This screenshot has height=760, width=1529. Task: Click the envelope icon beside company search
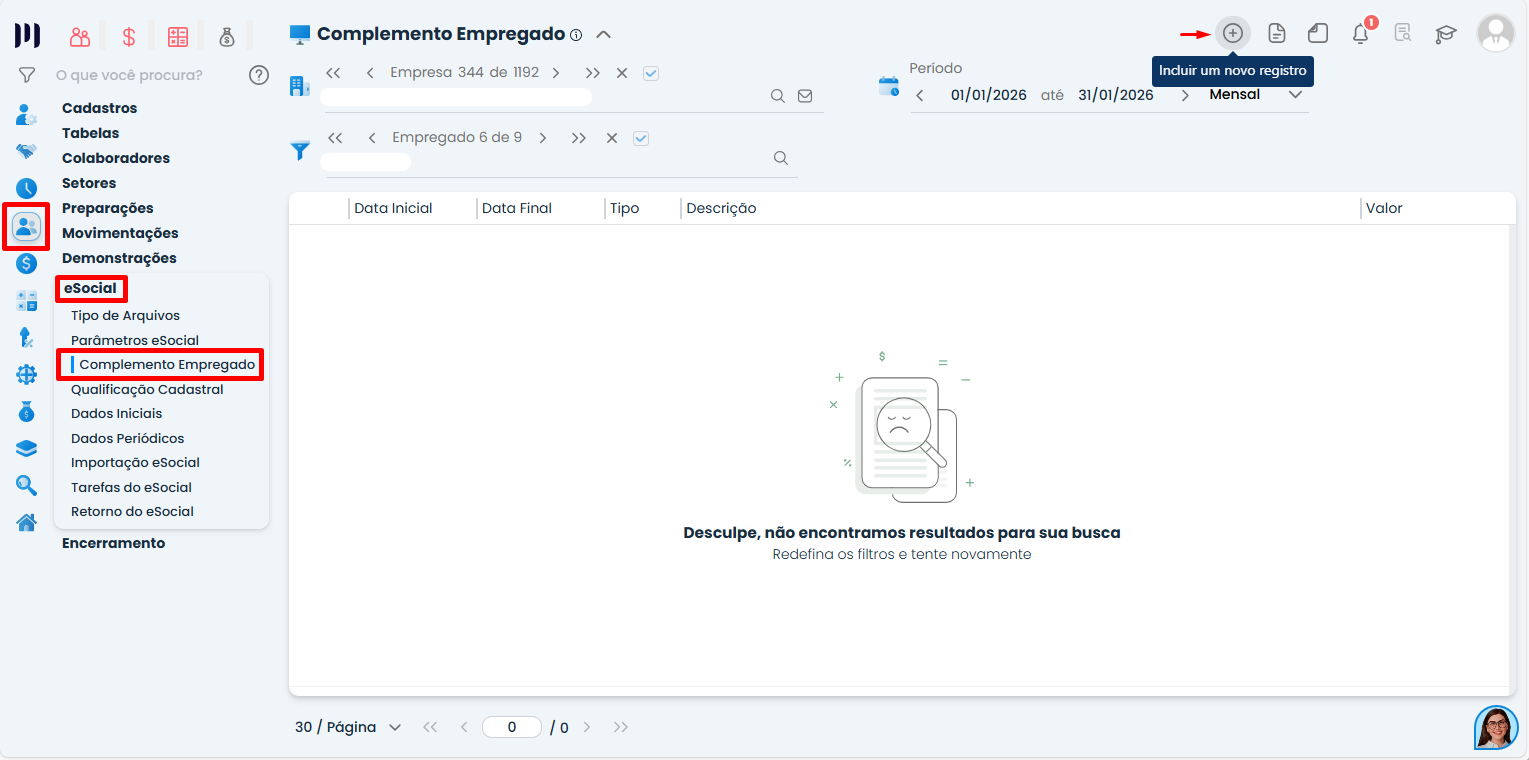click(x=805, y=97)
